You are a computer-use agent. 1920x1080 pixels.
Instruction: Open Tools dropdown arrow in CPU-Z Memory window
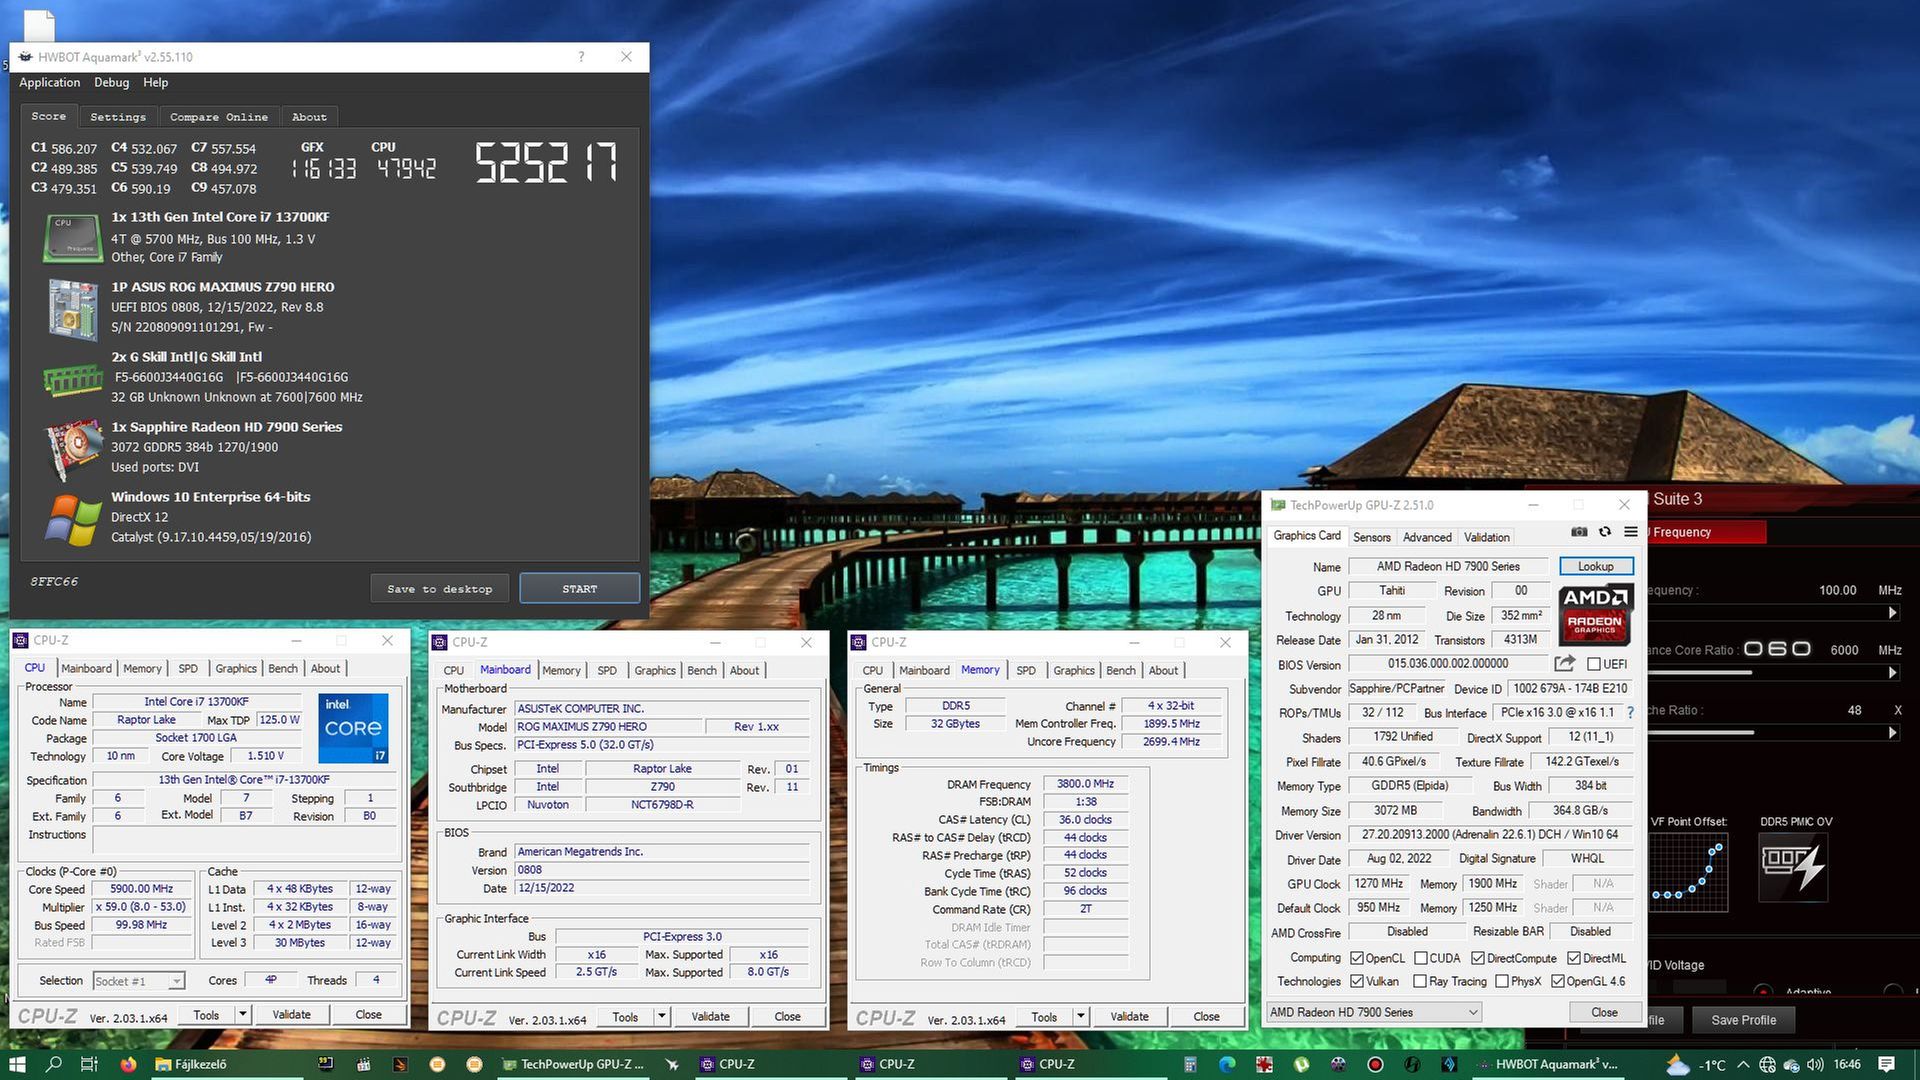1080,1016
